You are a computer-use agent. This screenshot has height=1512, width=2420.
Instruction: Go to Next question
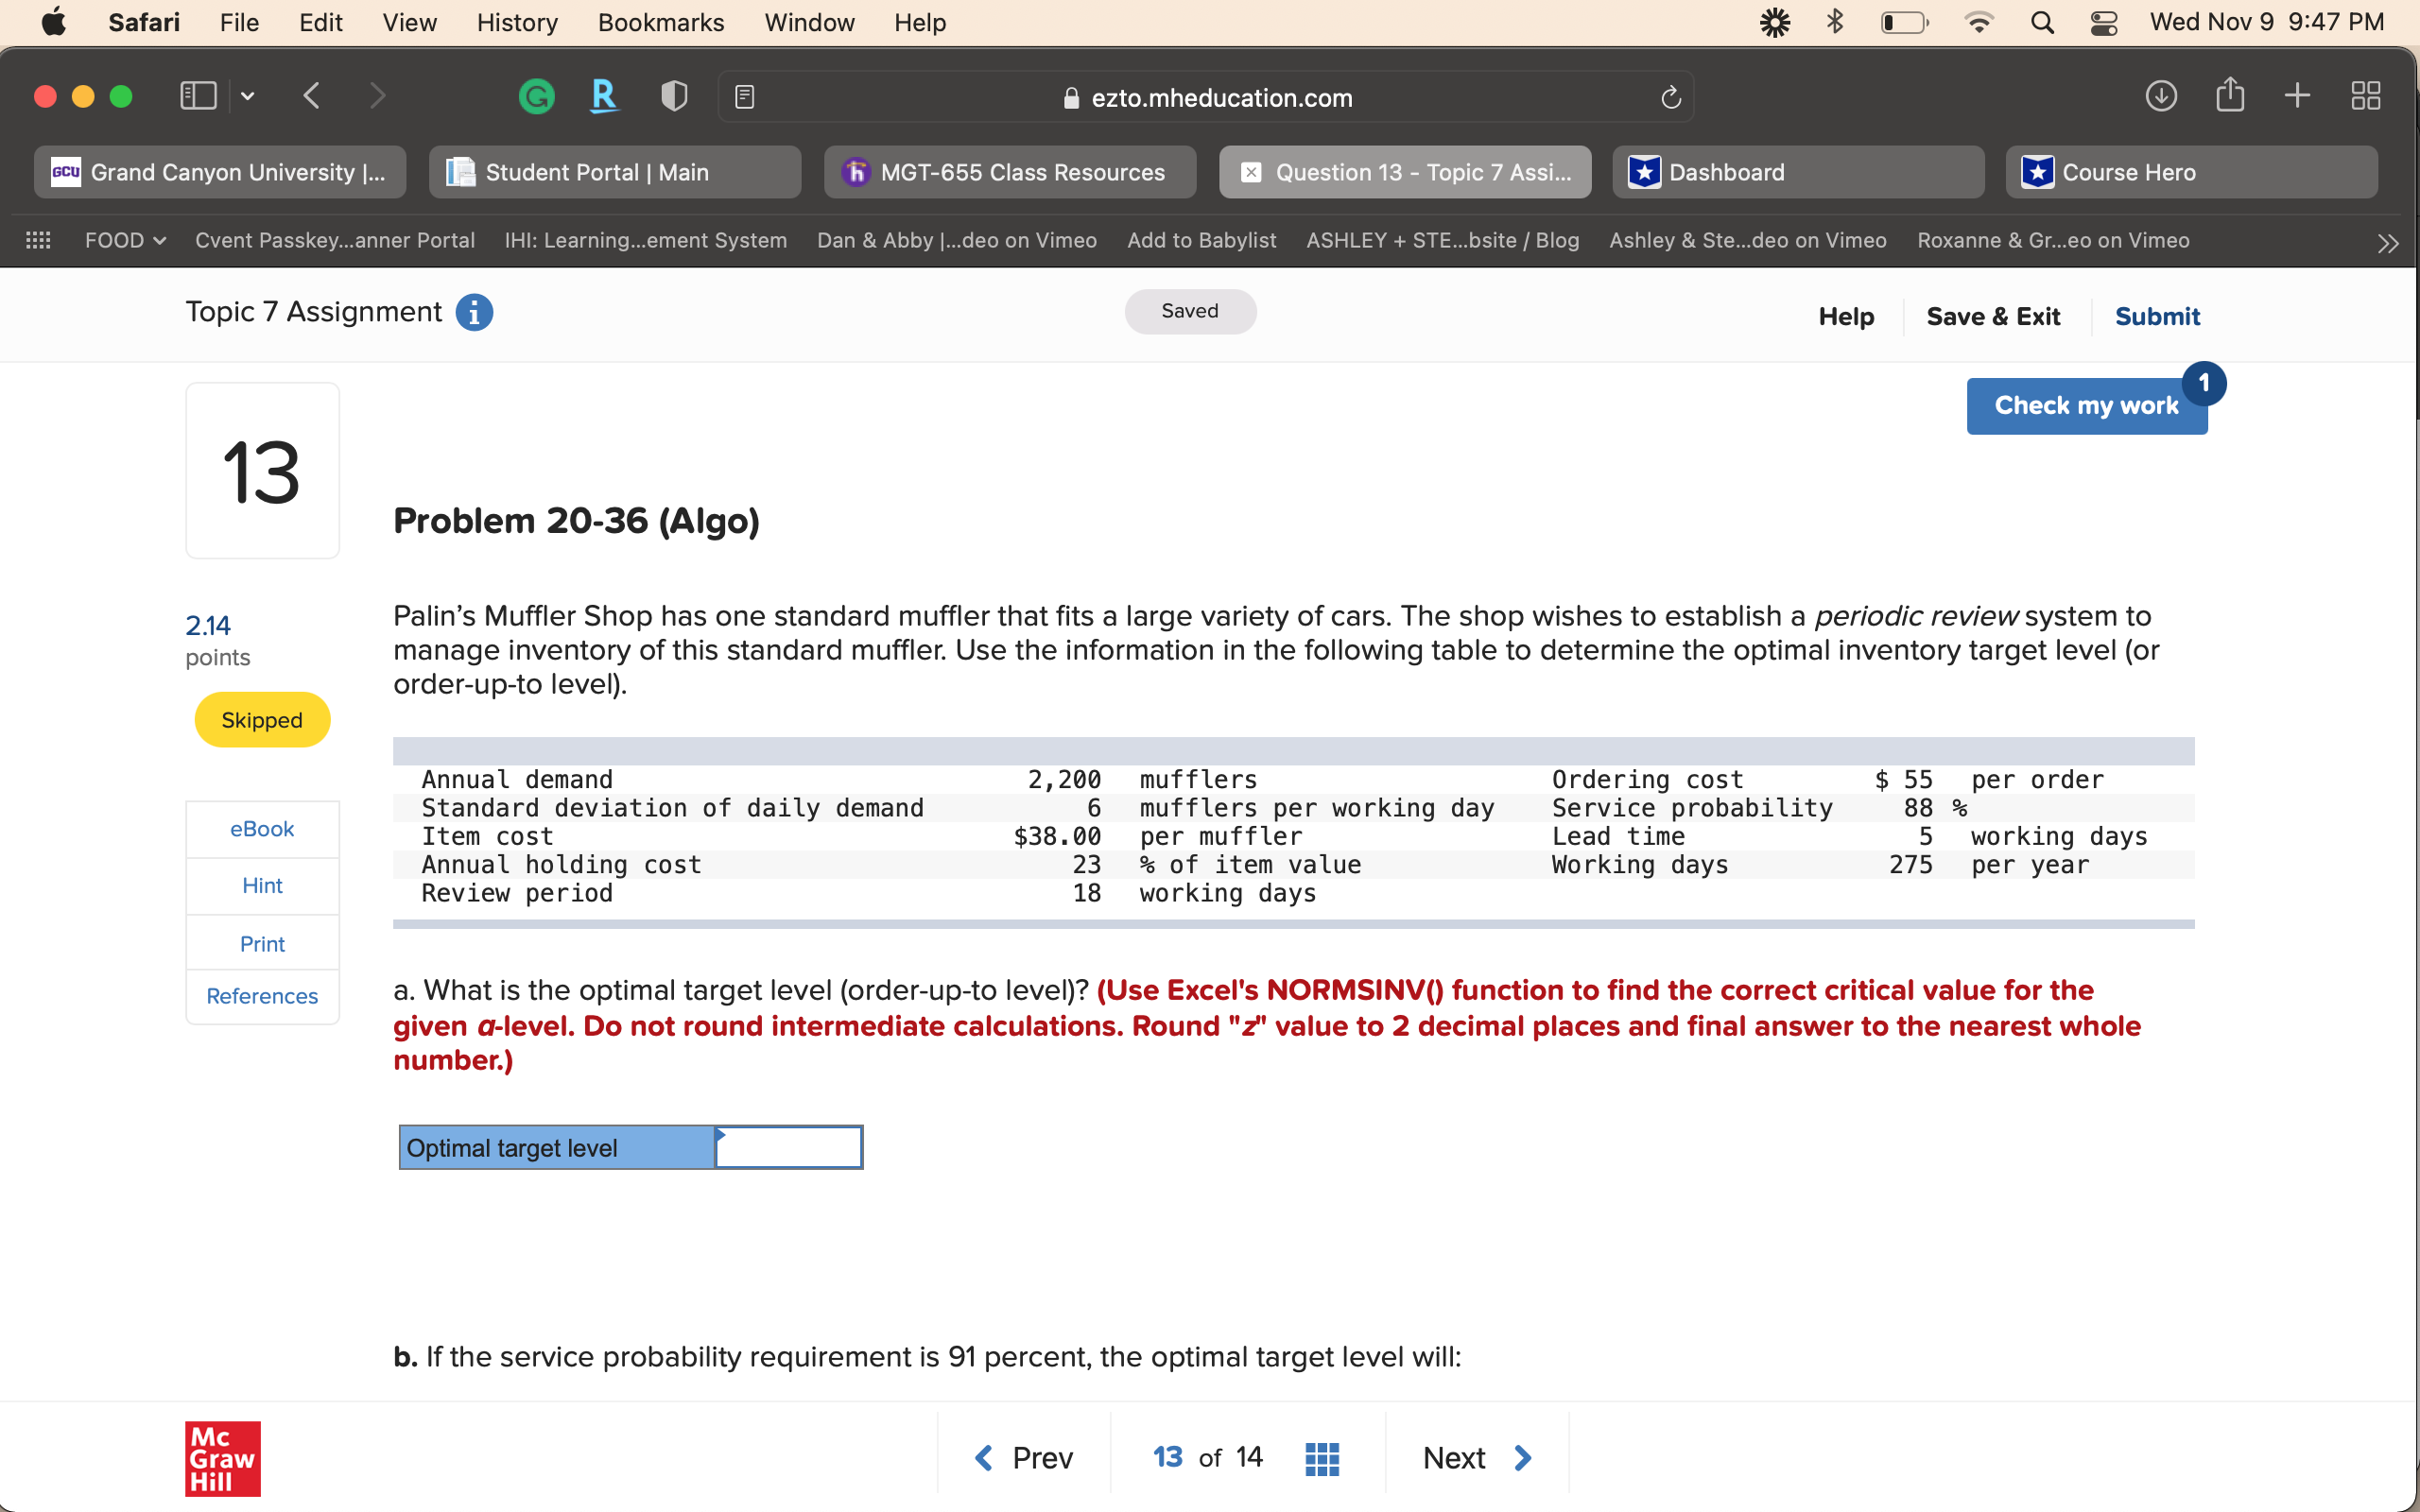tap(1476, 1458)
